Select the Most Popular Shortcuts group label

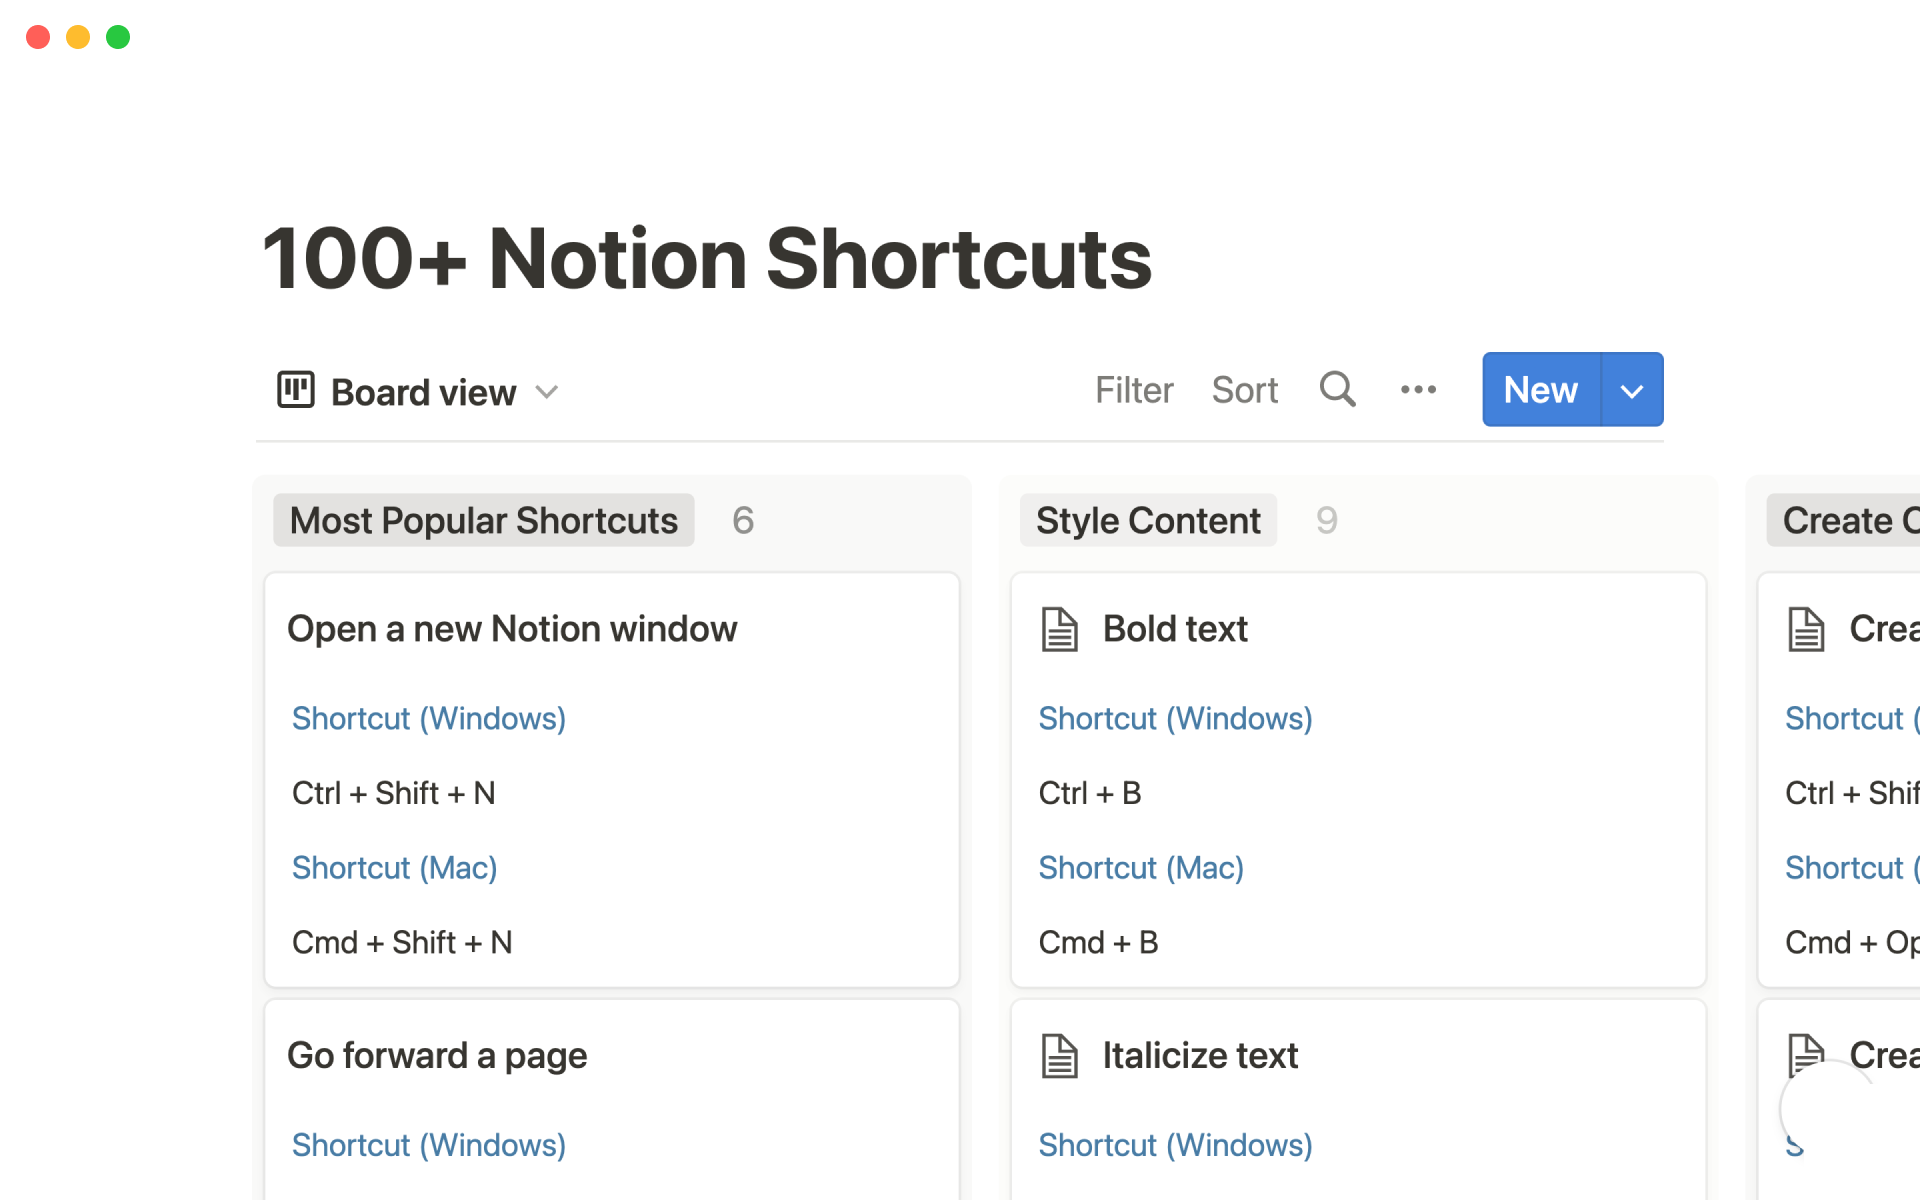[483, 520]
